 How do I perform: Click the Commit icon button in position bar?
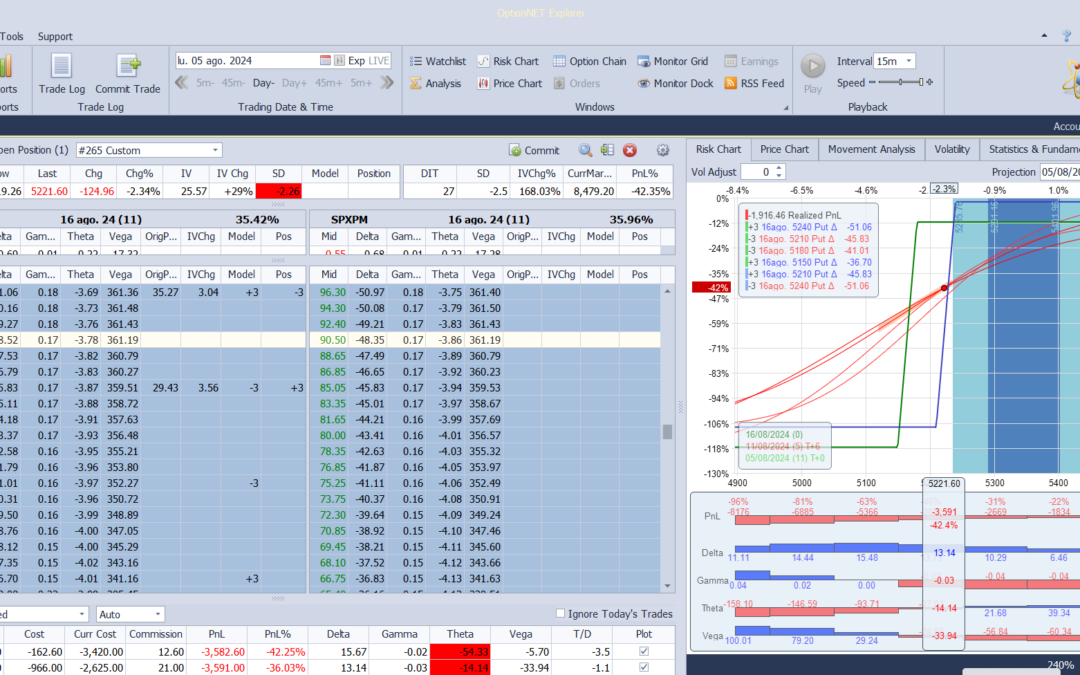[534, 150]
